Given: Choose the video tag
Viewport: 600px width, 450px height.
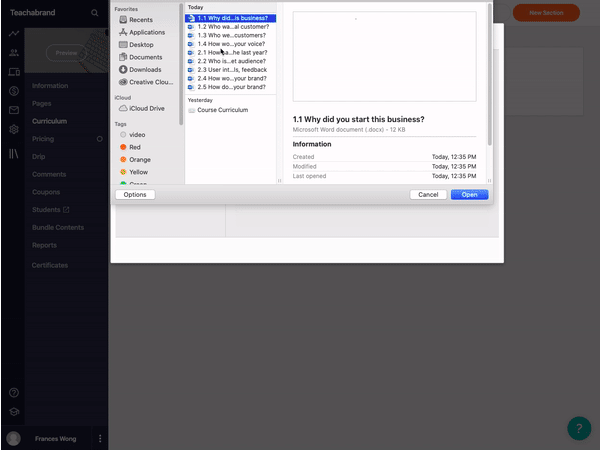Looking at the screenshot, I should 132,135.
